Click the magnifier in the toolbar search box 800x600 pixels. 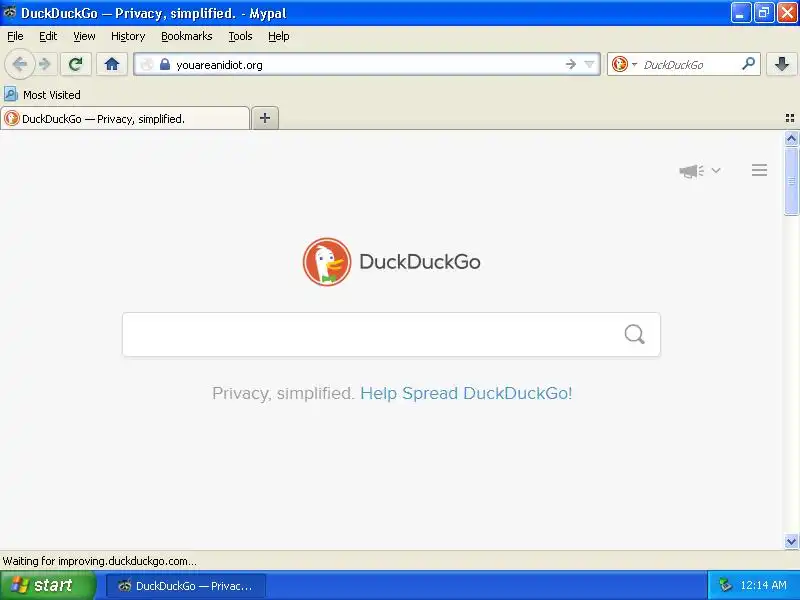[748, 64]
